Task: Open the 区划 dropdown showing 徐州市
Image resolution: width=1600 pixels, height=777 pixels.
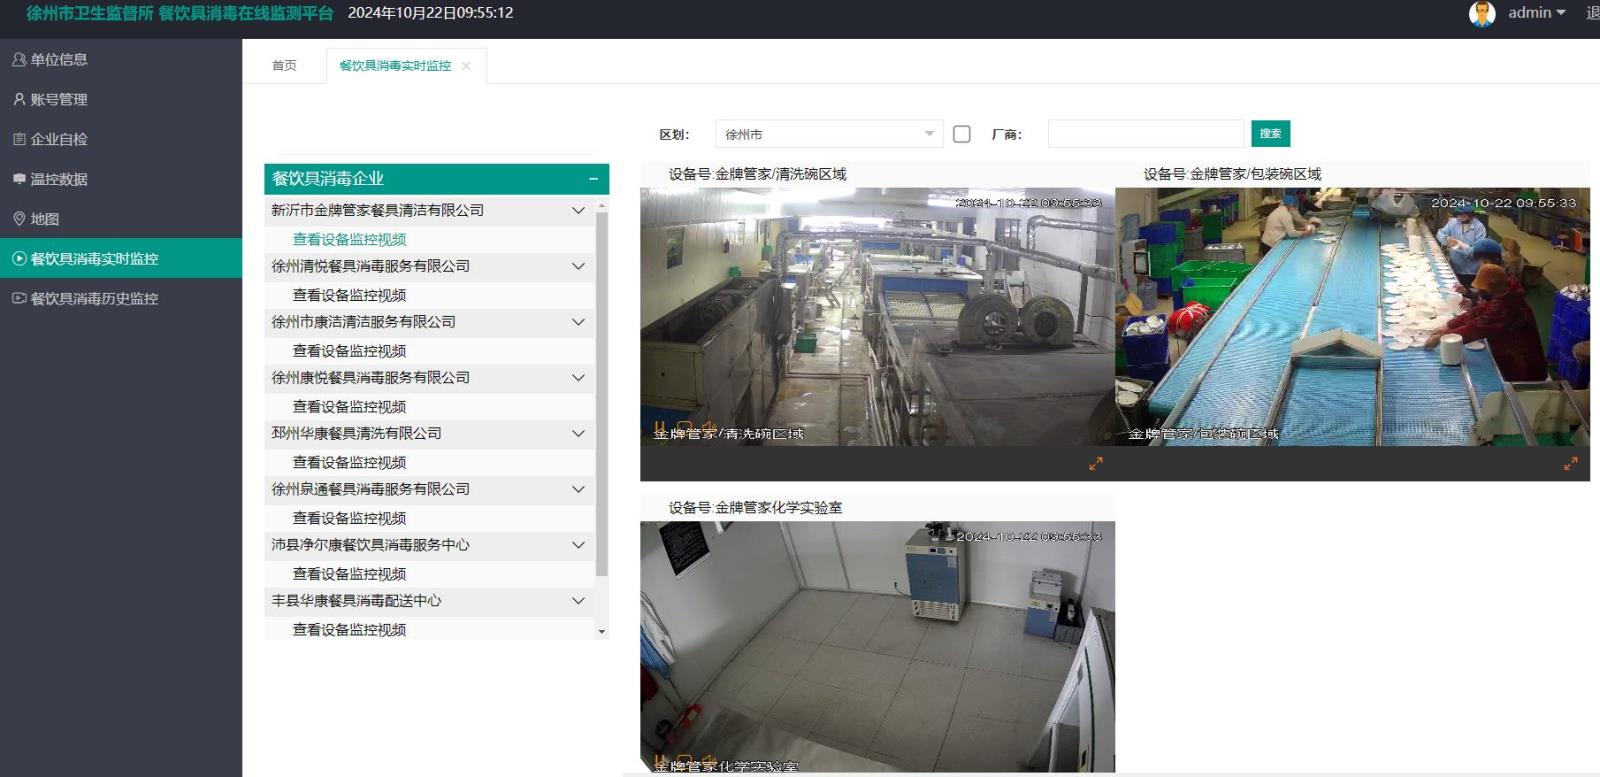Action: 828,134
